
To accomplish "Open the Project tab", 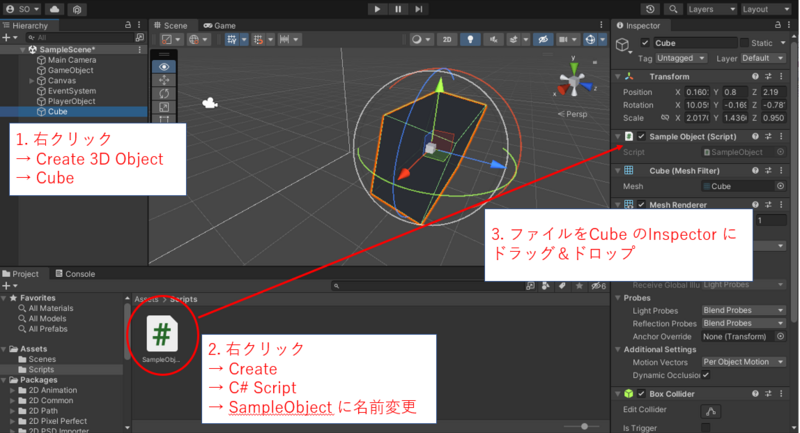I will [x=20, y=274].
